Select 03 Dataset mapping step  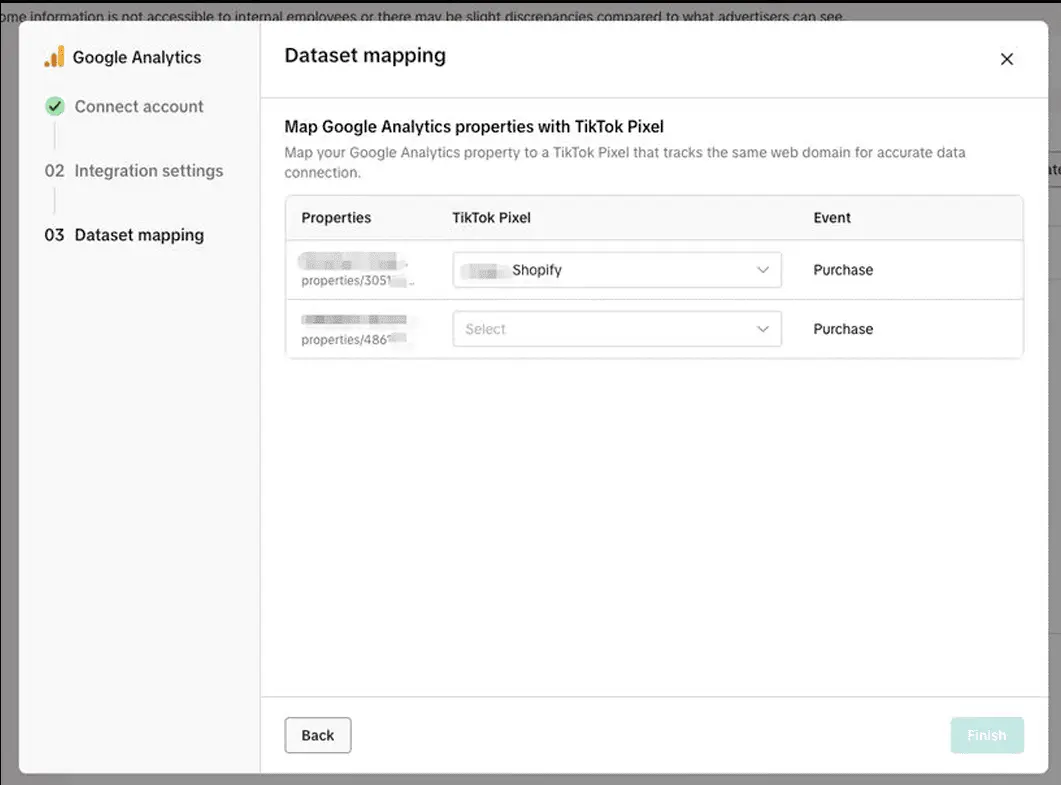point(125,235)
